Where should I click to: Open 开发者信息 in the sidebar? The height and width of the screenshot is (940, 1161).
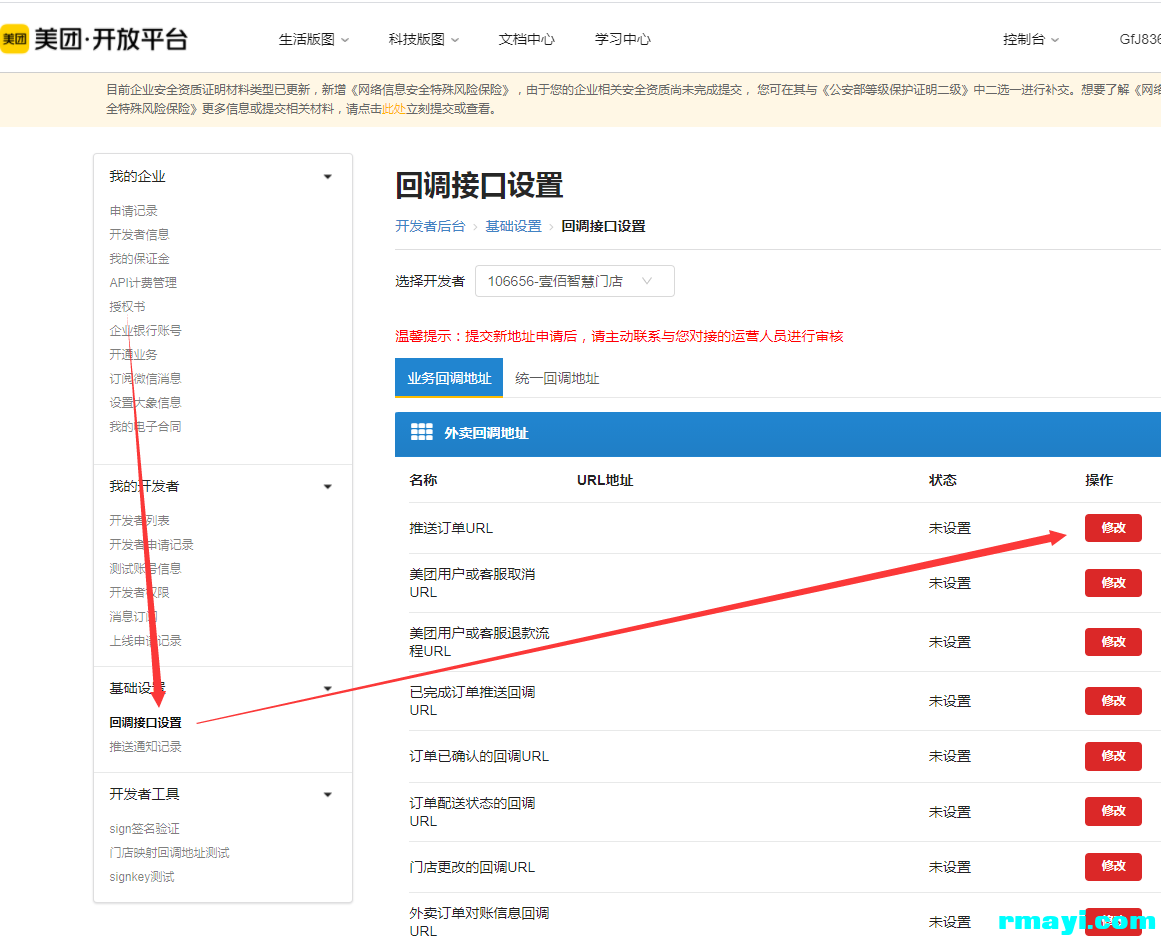[139, 235]
